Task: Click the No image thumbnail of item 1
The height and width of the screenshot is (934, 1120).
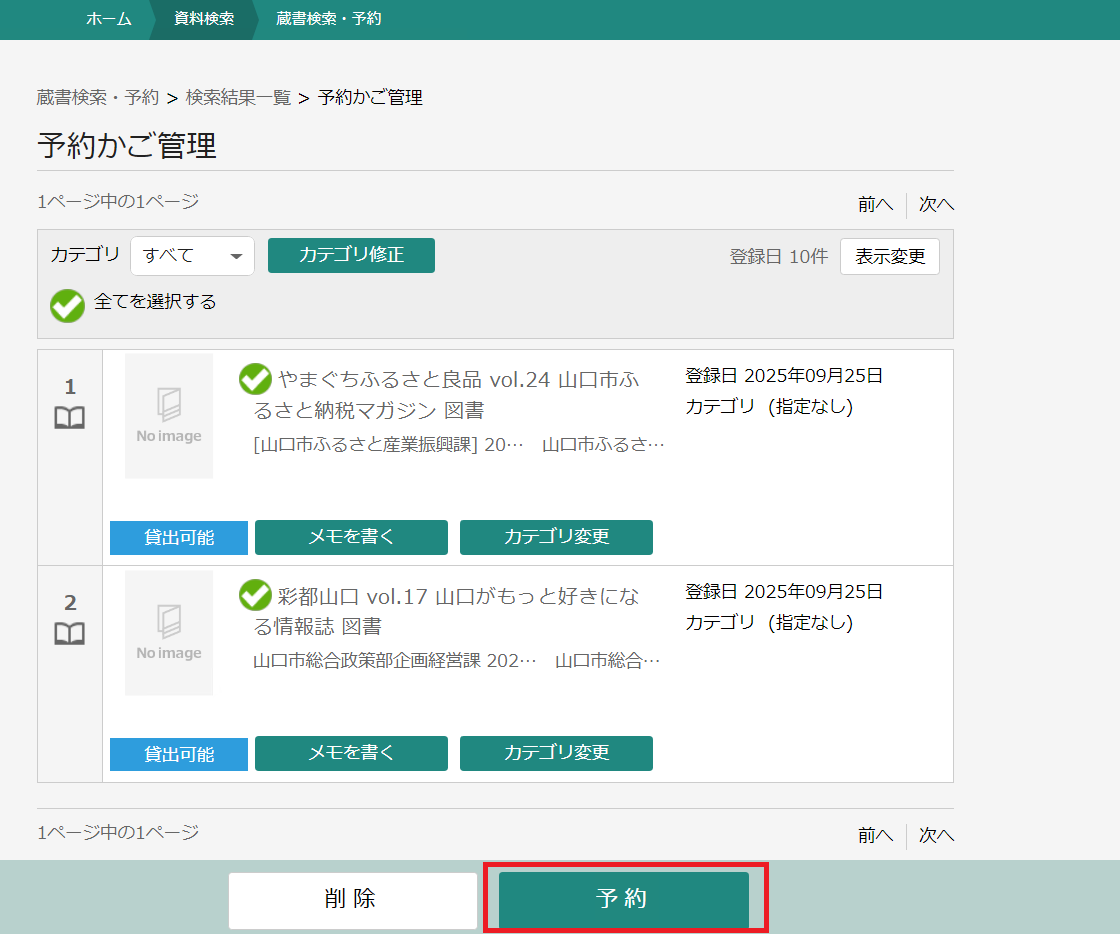Action: pyautogui.click(x=169, y=416)
